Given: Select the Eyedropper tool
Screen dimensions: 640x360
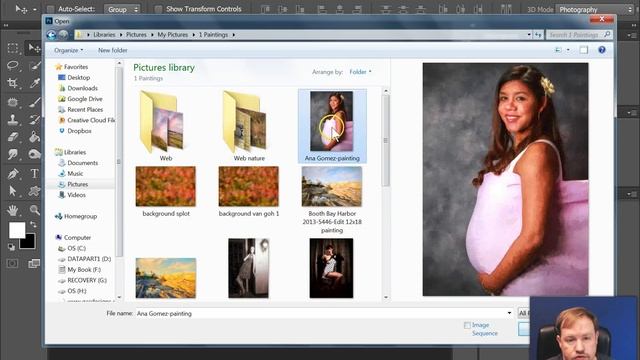Looking at the screenshot, I should coord(34,83).
